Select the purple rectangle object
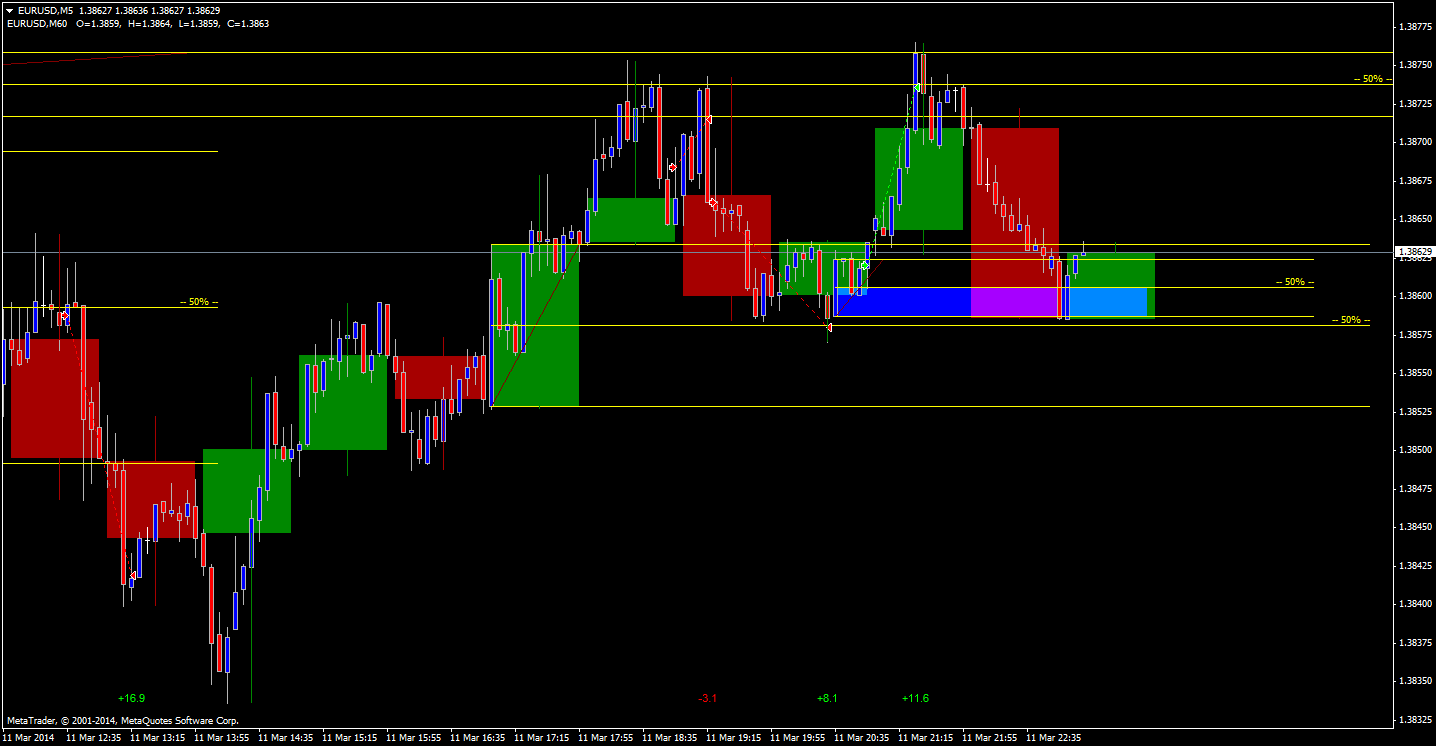 pos(1015,302)
